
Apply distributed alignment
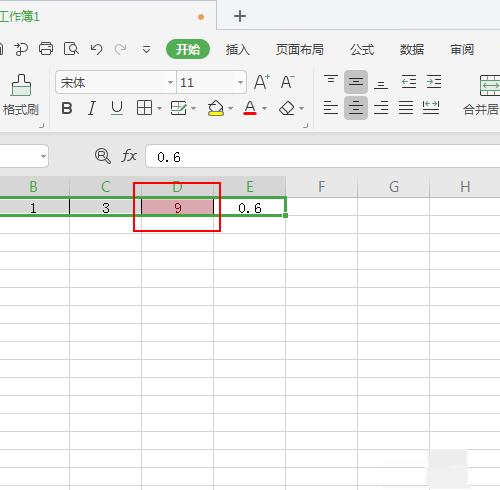pos(431,108)
